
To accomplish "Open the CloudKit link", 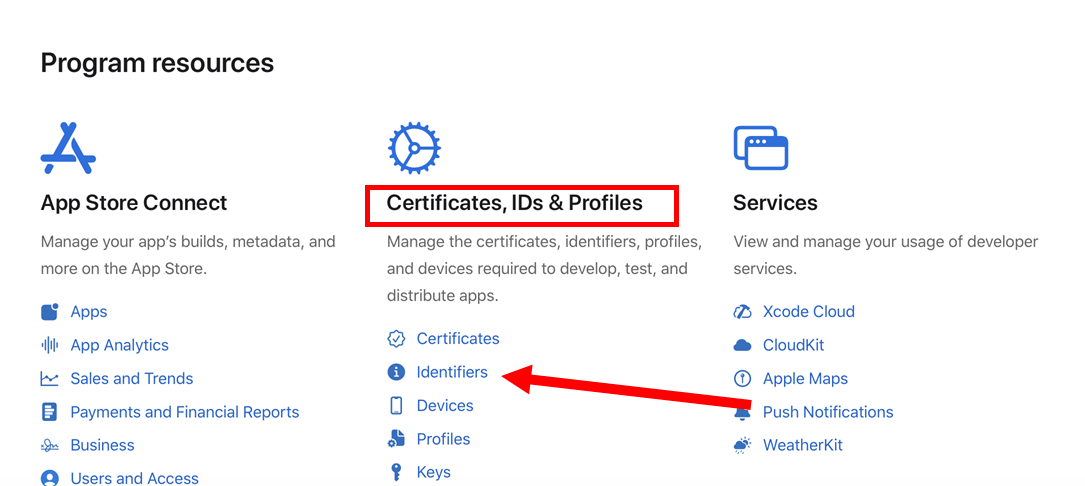I will [x=793, y=345].
